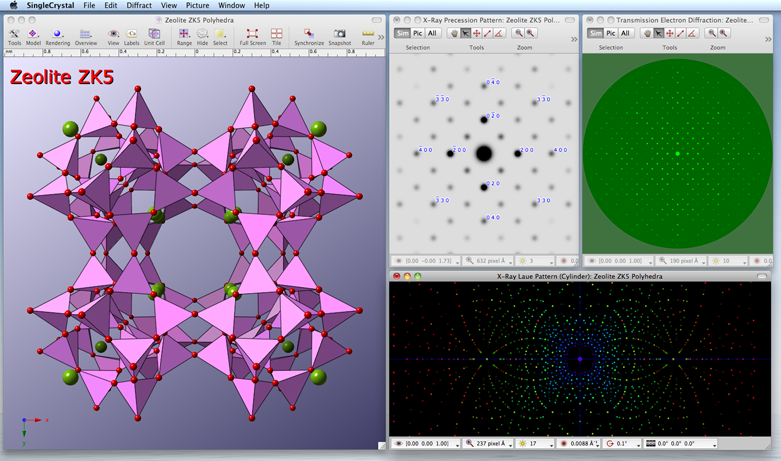Open the Help menu

(x=261, y=5)
